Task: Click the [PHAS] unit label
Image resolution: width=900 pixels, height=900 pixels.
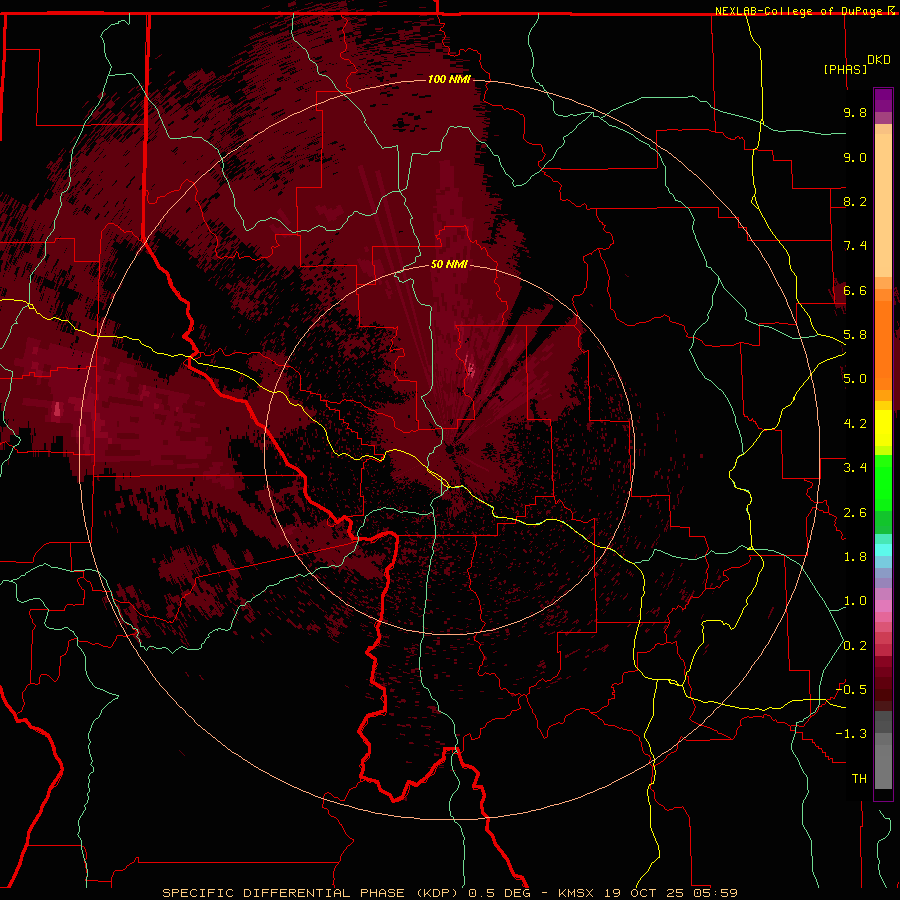Action: pos(845,69)
